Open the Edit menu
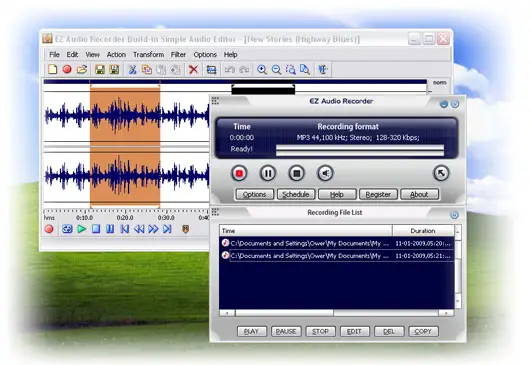This screenshot has height=365, width=531. [x=72, y=55]
